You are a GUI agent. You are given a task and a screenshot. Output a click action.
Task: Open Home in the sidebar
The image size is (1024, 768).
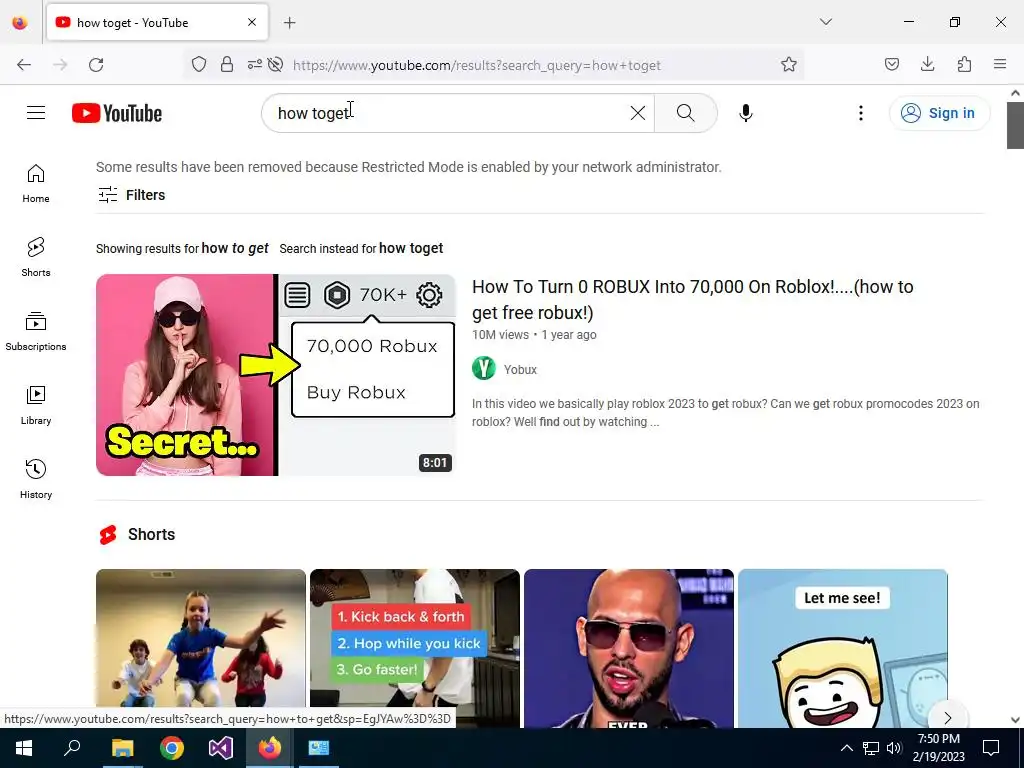coord(36,184)
